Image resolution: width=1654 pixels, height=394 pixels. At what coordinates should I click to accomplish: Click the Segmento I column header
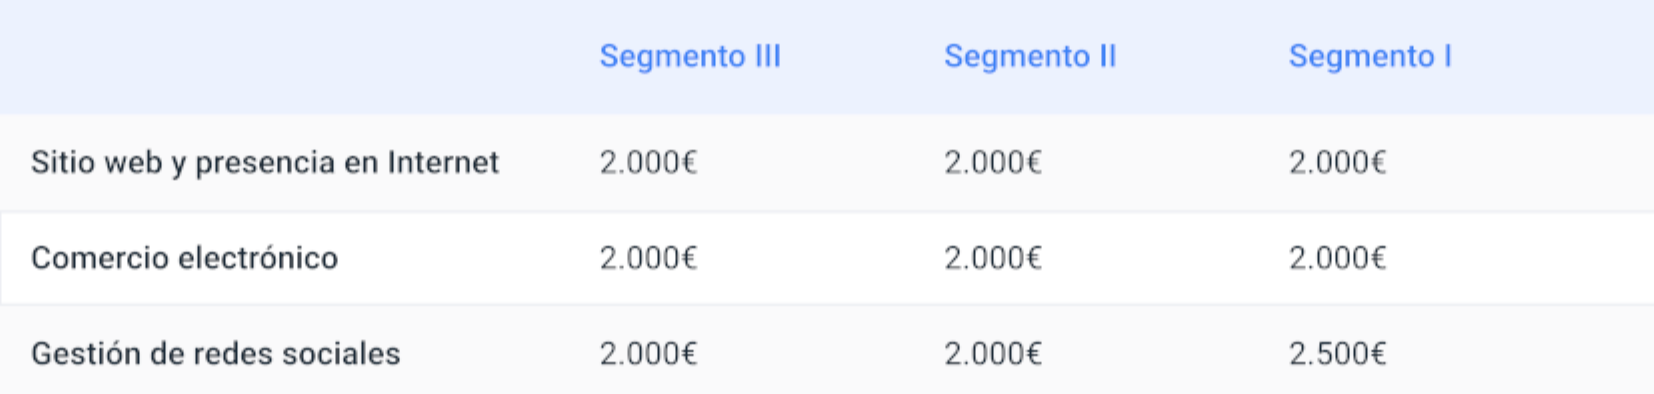[x=1370, y=56]
